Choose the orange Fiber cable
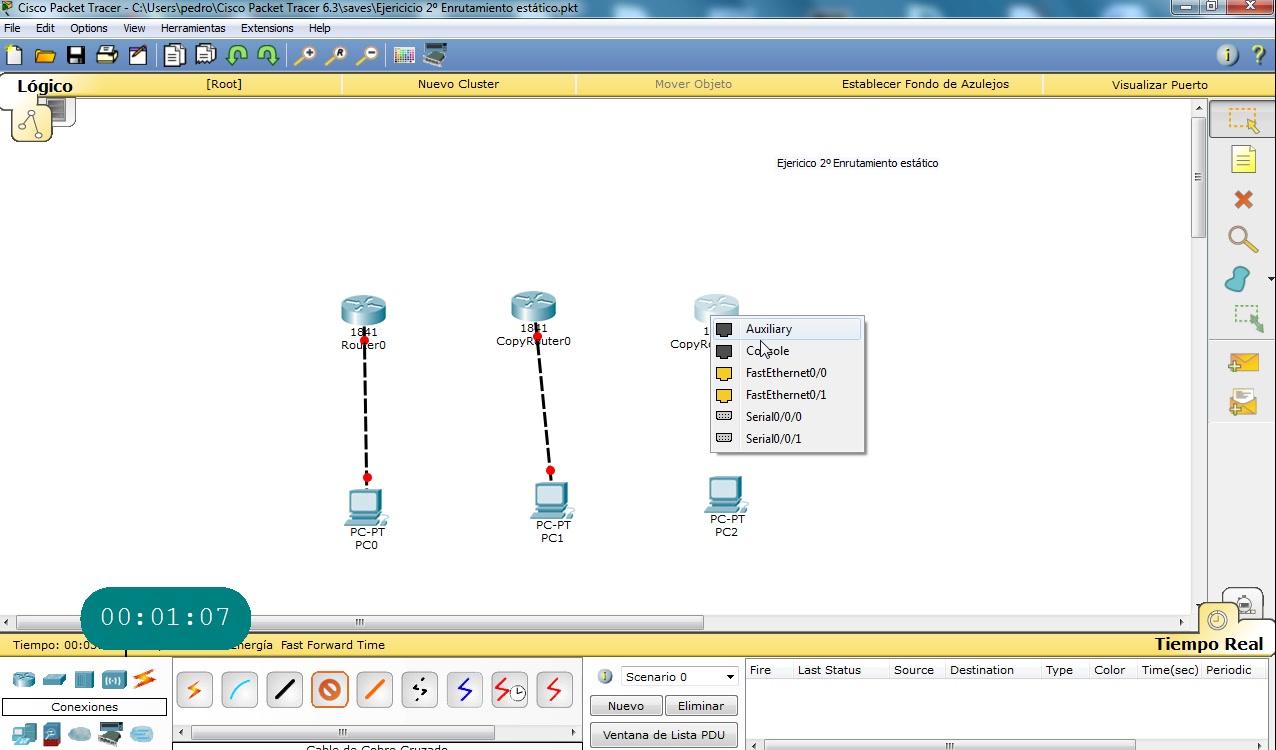Image resolution: width=1276 pixels, height=750 pixels. coord(374,690)
